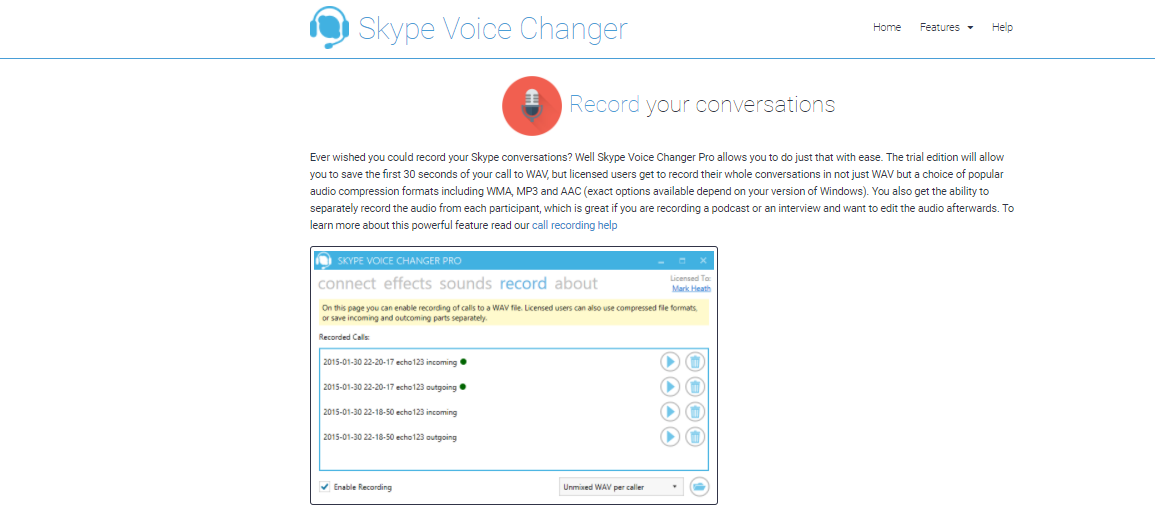Screen dimensions: 1155x507
Task: Play the 22-20-17 echo123 incoming recording
Action: coord(670,362)
